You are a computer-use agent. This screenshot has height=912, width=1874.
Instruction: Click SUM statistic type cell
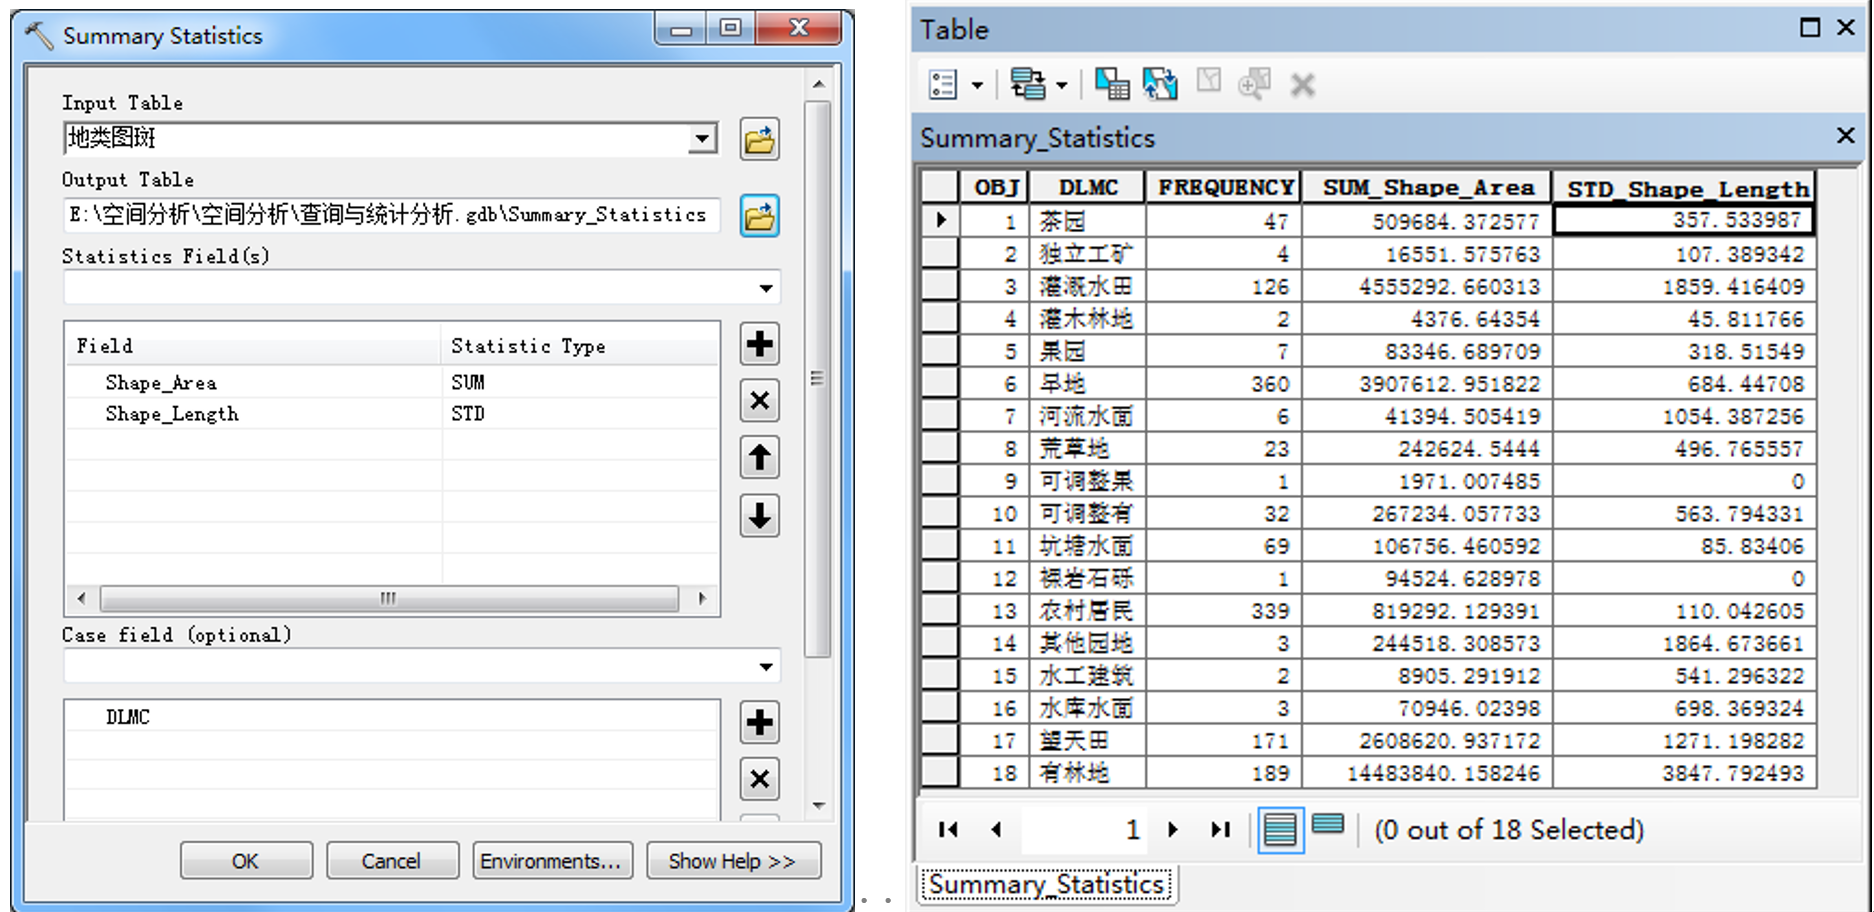[468, 383]
